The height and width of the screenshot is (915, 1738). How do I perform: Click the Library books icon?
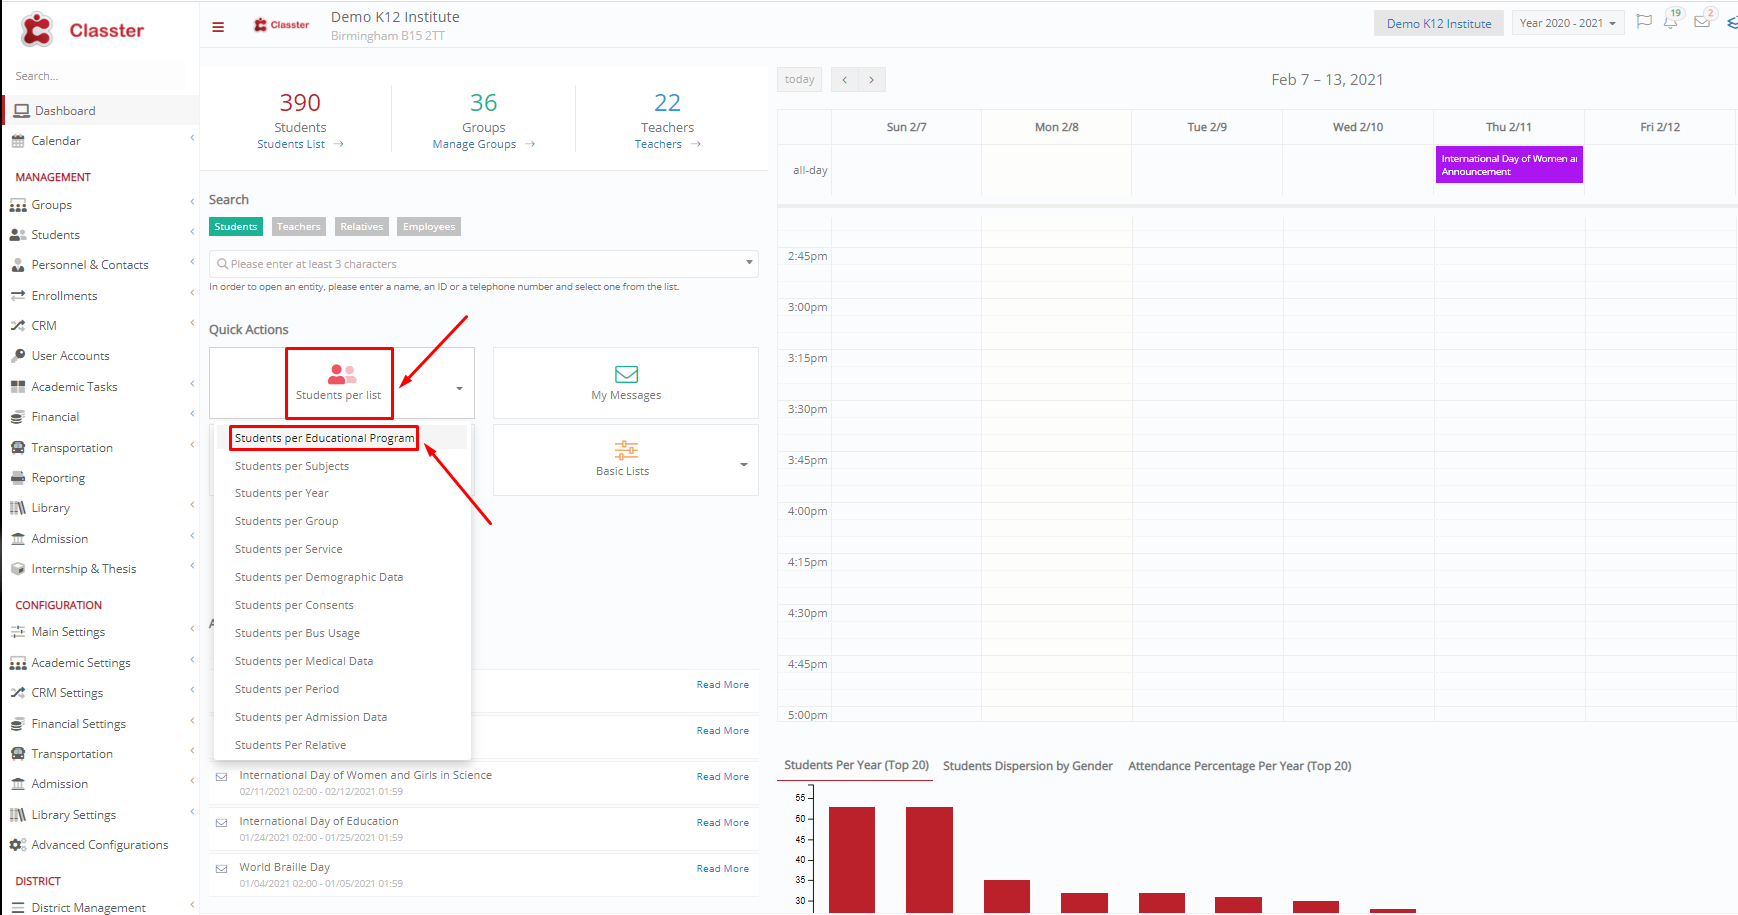click(18, 508)
